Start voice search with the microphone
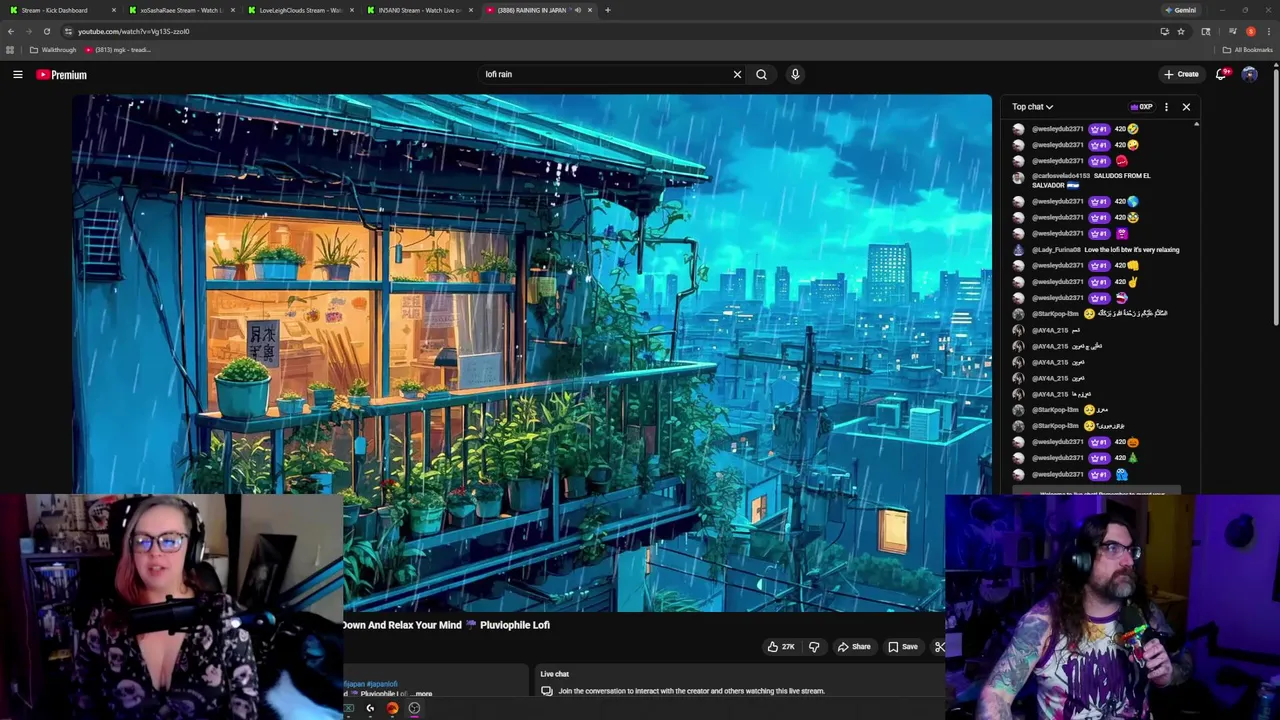 pyautogui.click(x=795, y=74)
